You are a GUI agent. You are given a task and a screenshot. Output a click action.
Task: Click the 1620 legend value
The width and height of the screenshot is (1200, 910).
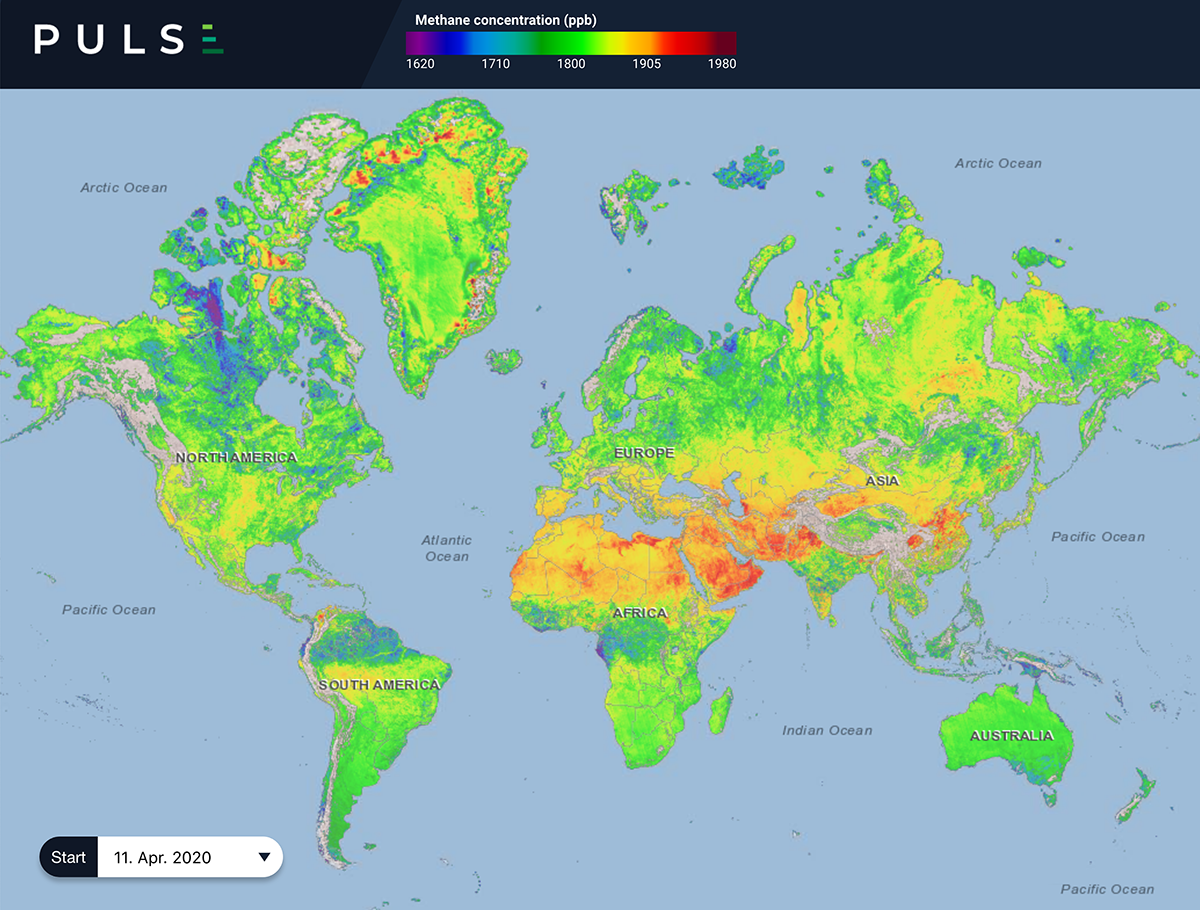pos(420,64)
